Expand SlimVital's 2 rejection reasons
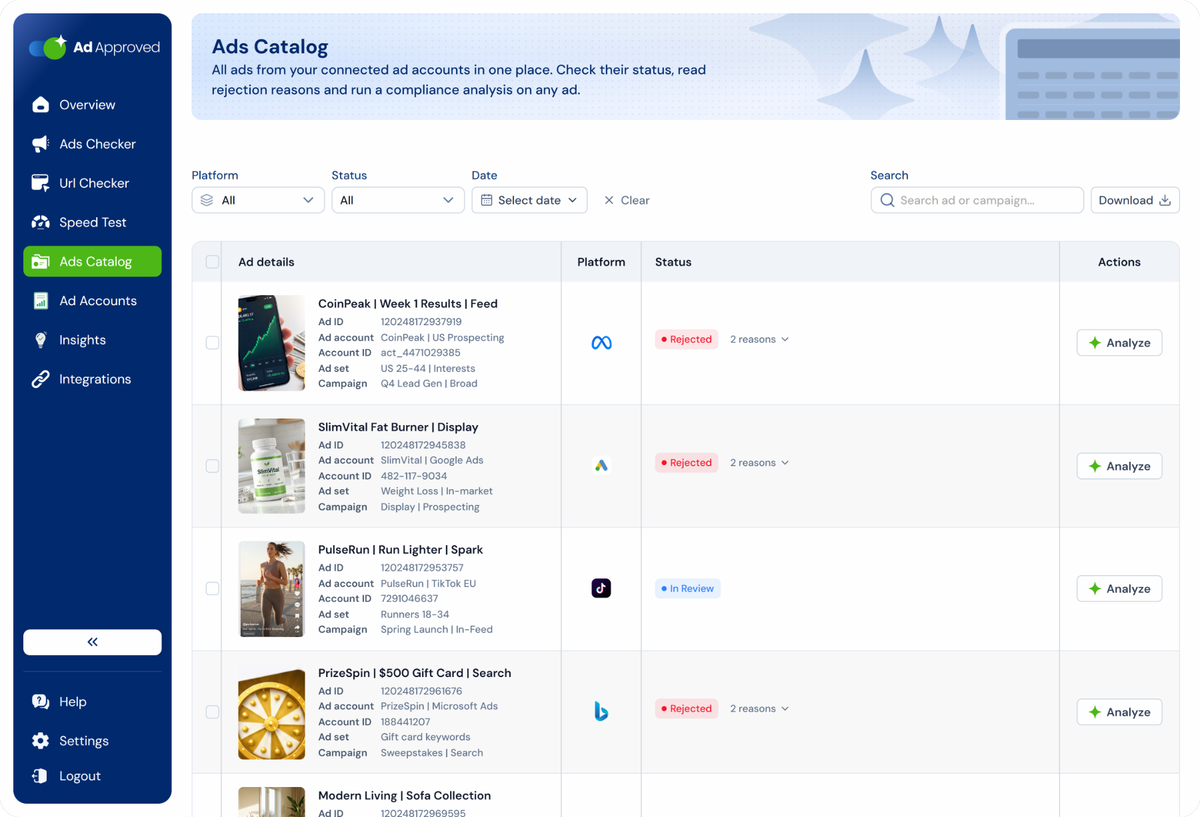The image size is (1200, 817). (x=759, y=463)
